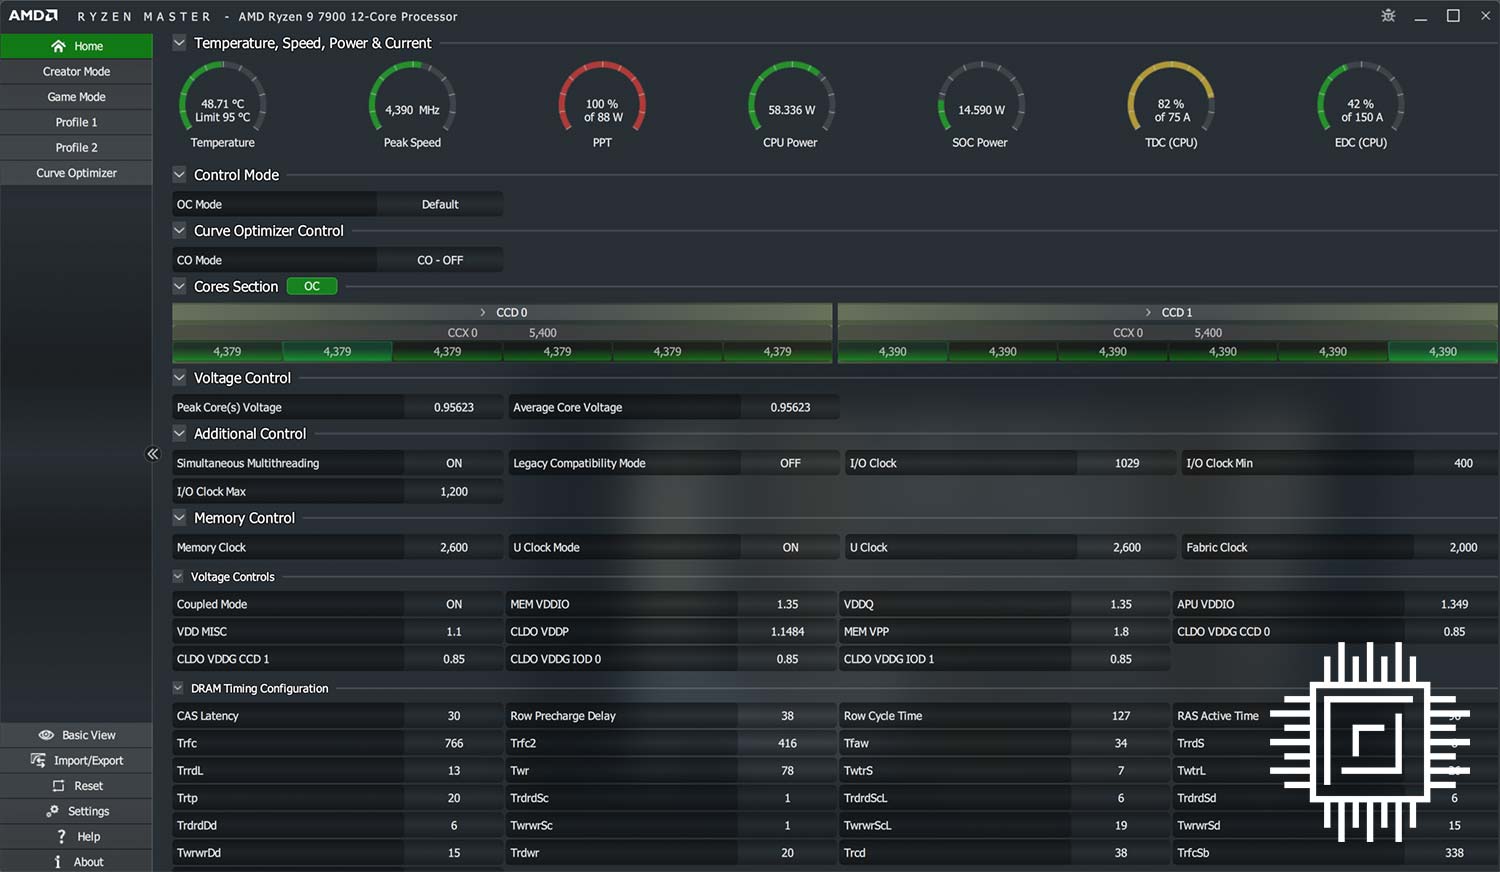Open the Curve Optimizer tab
Image resolution: width=1500 pixels, height=872 pixels.
click(x=76, y=173)
